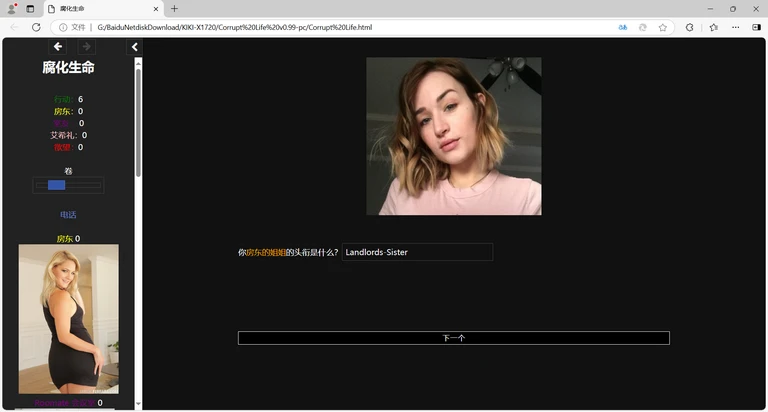
Task: Open a new browser tab
Action: pyautogui.click(x=174, y=8)
